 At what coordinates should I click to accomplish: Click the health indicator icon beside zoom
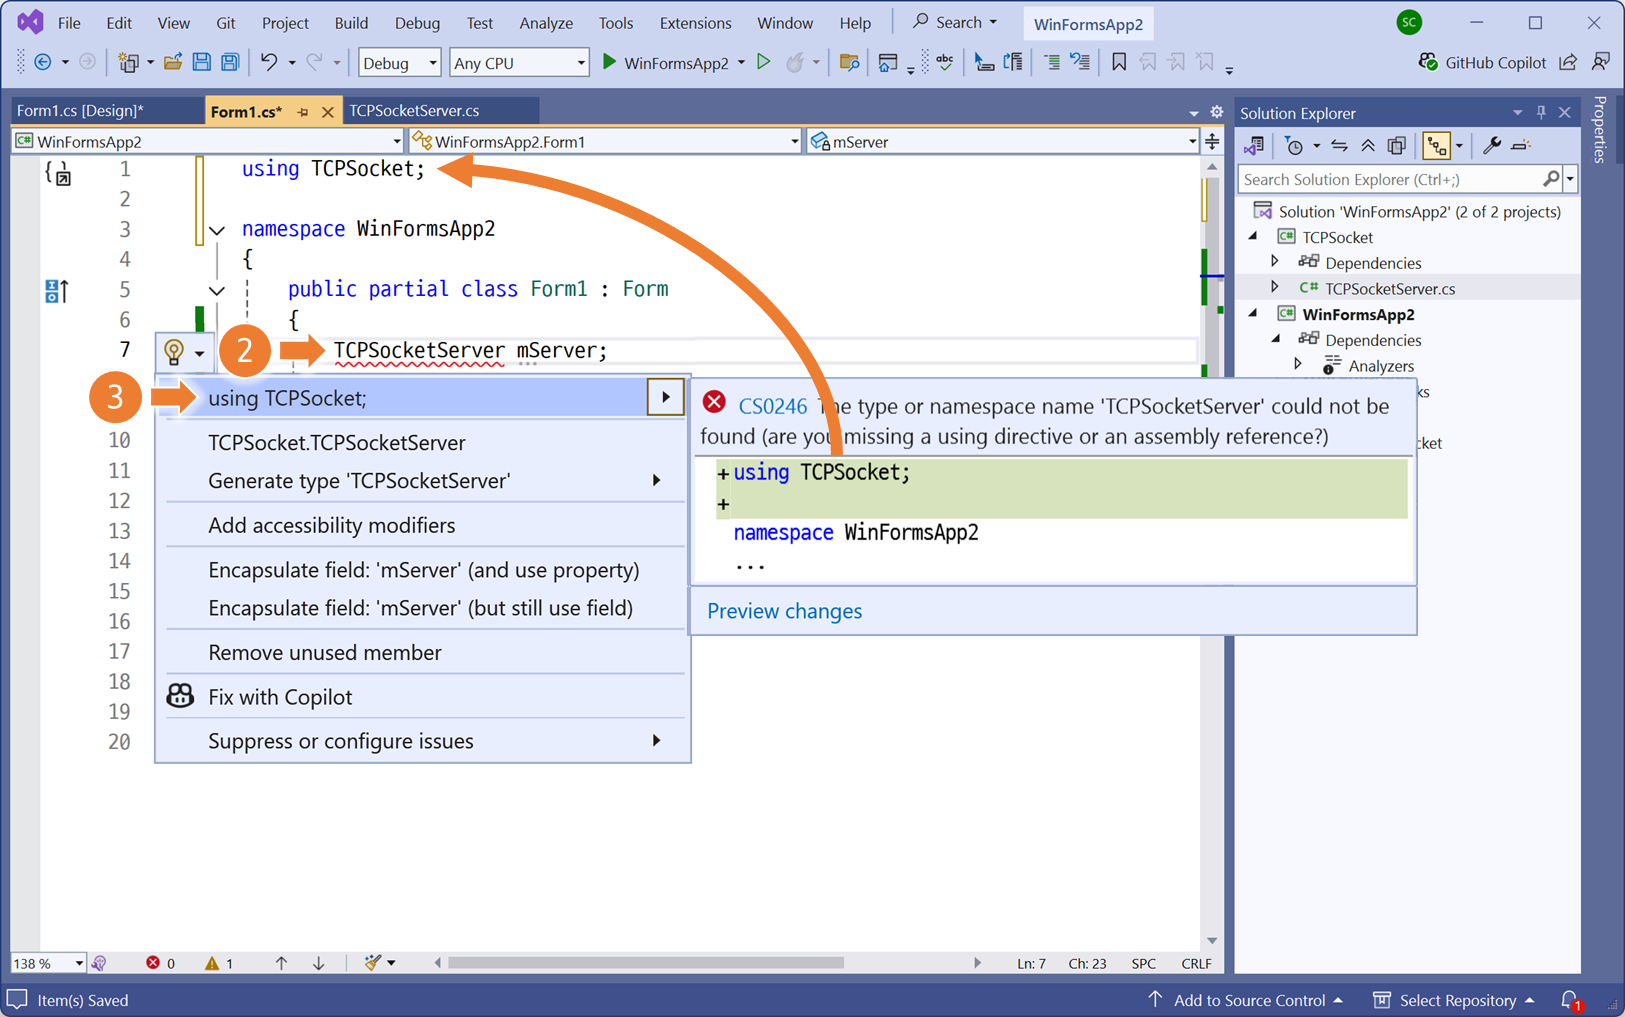(x=99, y=963)
